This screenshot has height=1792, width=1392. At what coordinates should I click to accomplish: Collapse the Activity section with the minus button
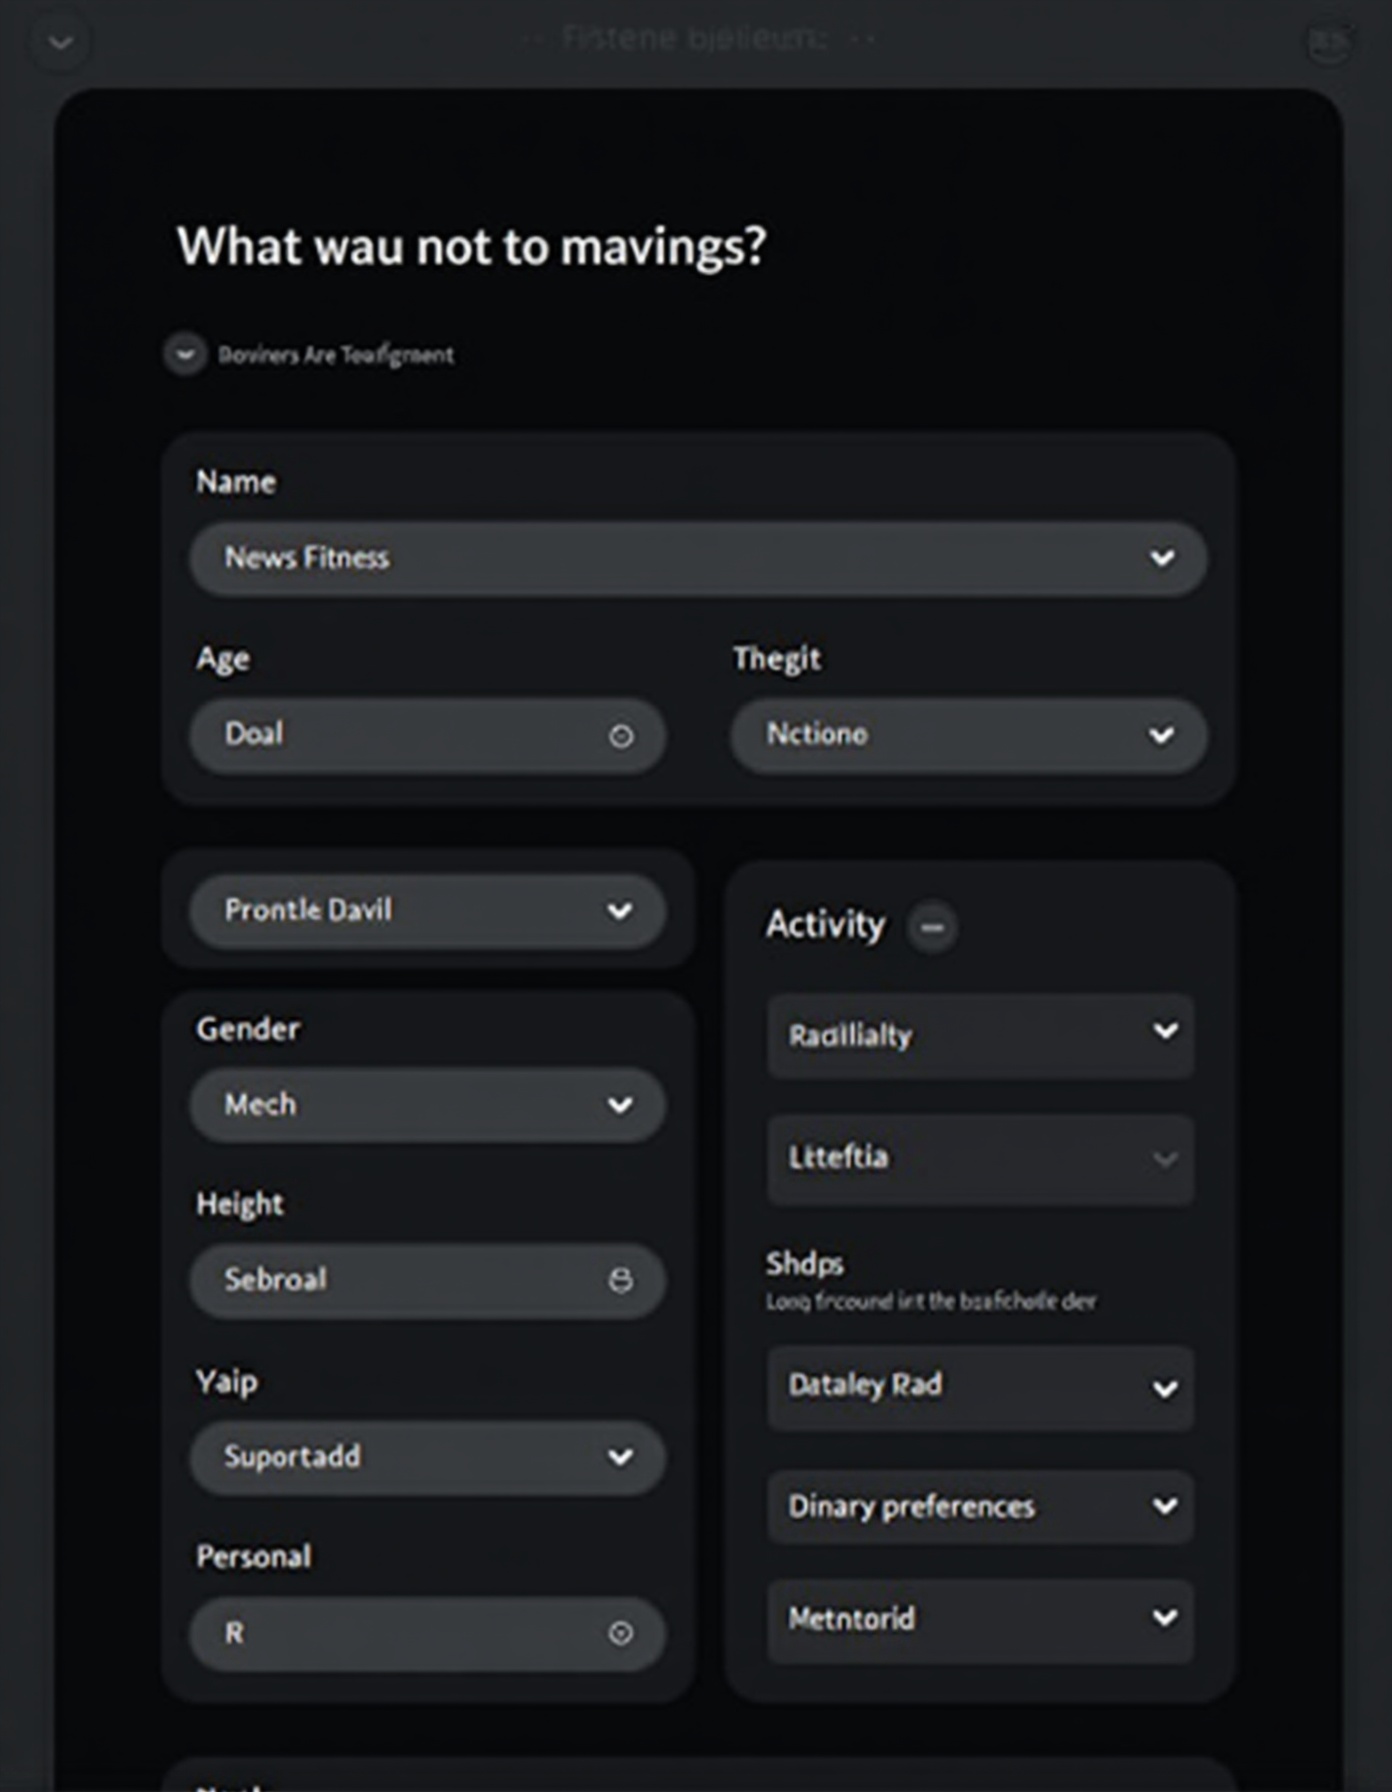pos(932,927)
